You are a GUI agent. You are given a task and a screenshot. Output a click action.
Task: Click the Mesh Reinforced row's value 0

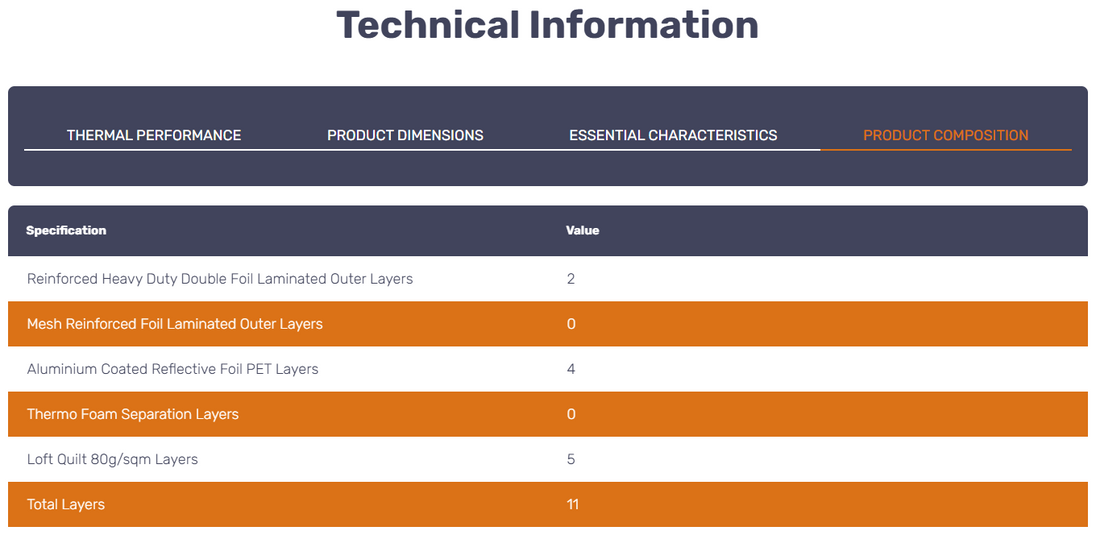pos(571,324)
